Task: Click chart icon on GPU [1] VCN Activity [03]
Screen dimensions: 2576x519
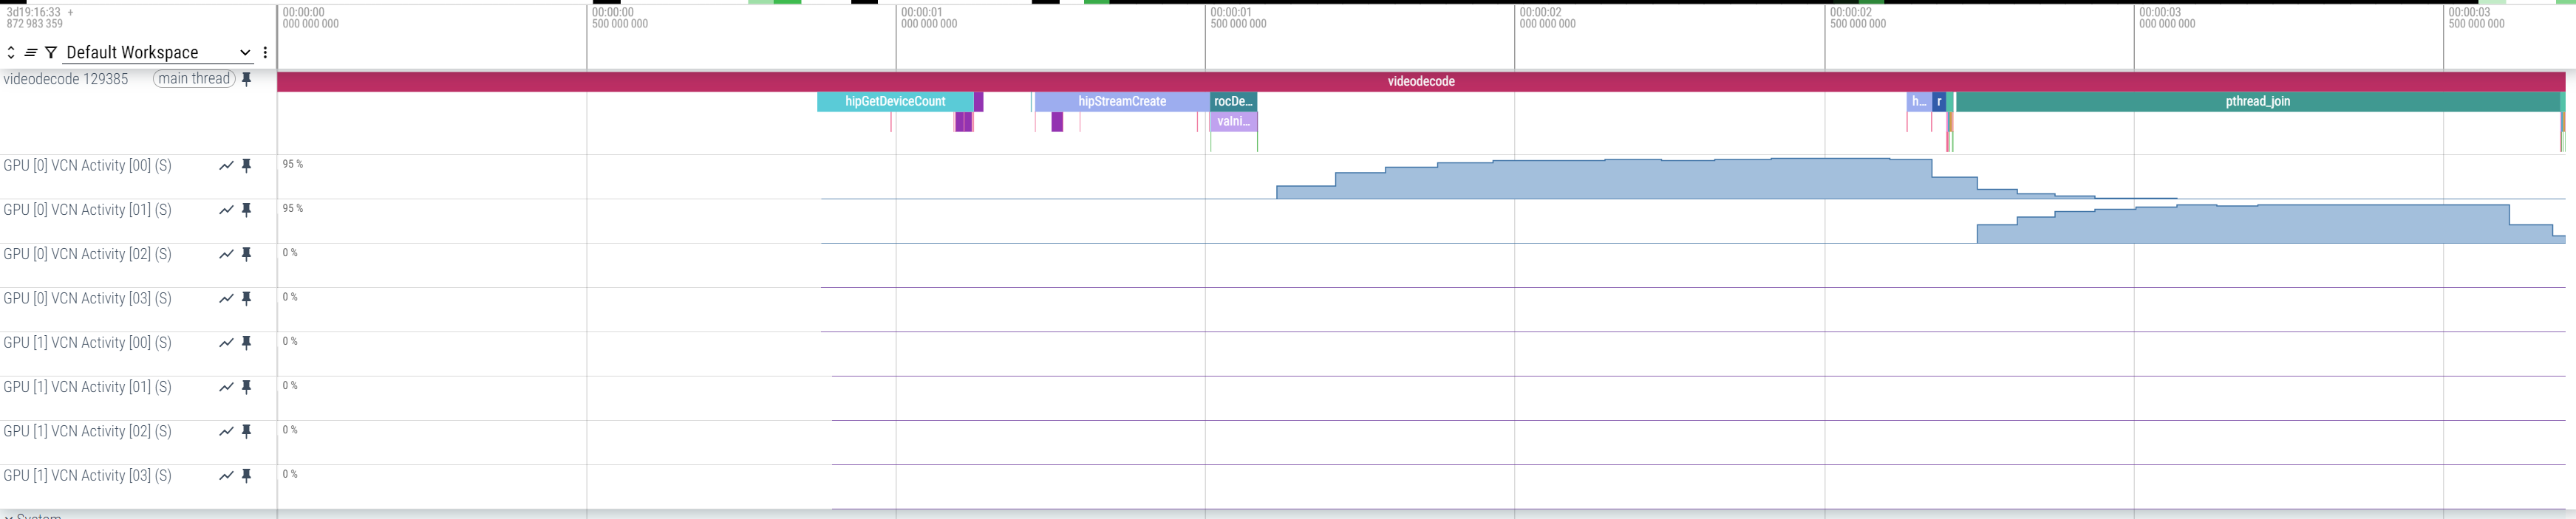Action: (x=226, y=476)
